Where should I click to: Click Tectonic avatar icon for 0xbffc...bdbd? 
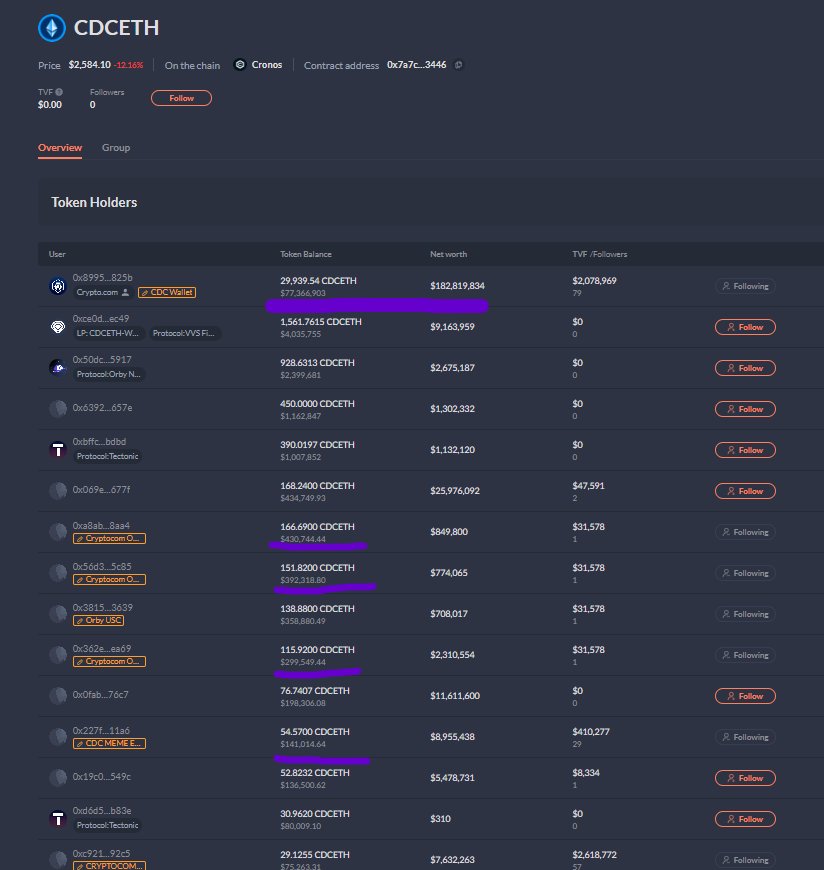57,450
